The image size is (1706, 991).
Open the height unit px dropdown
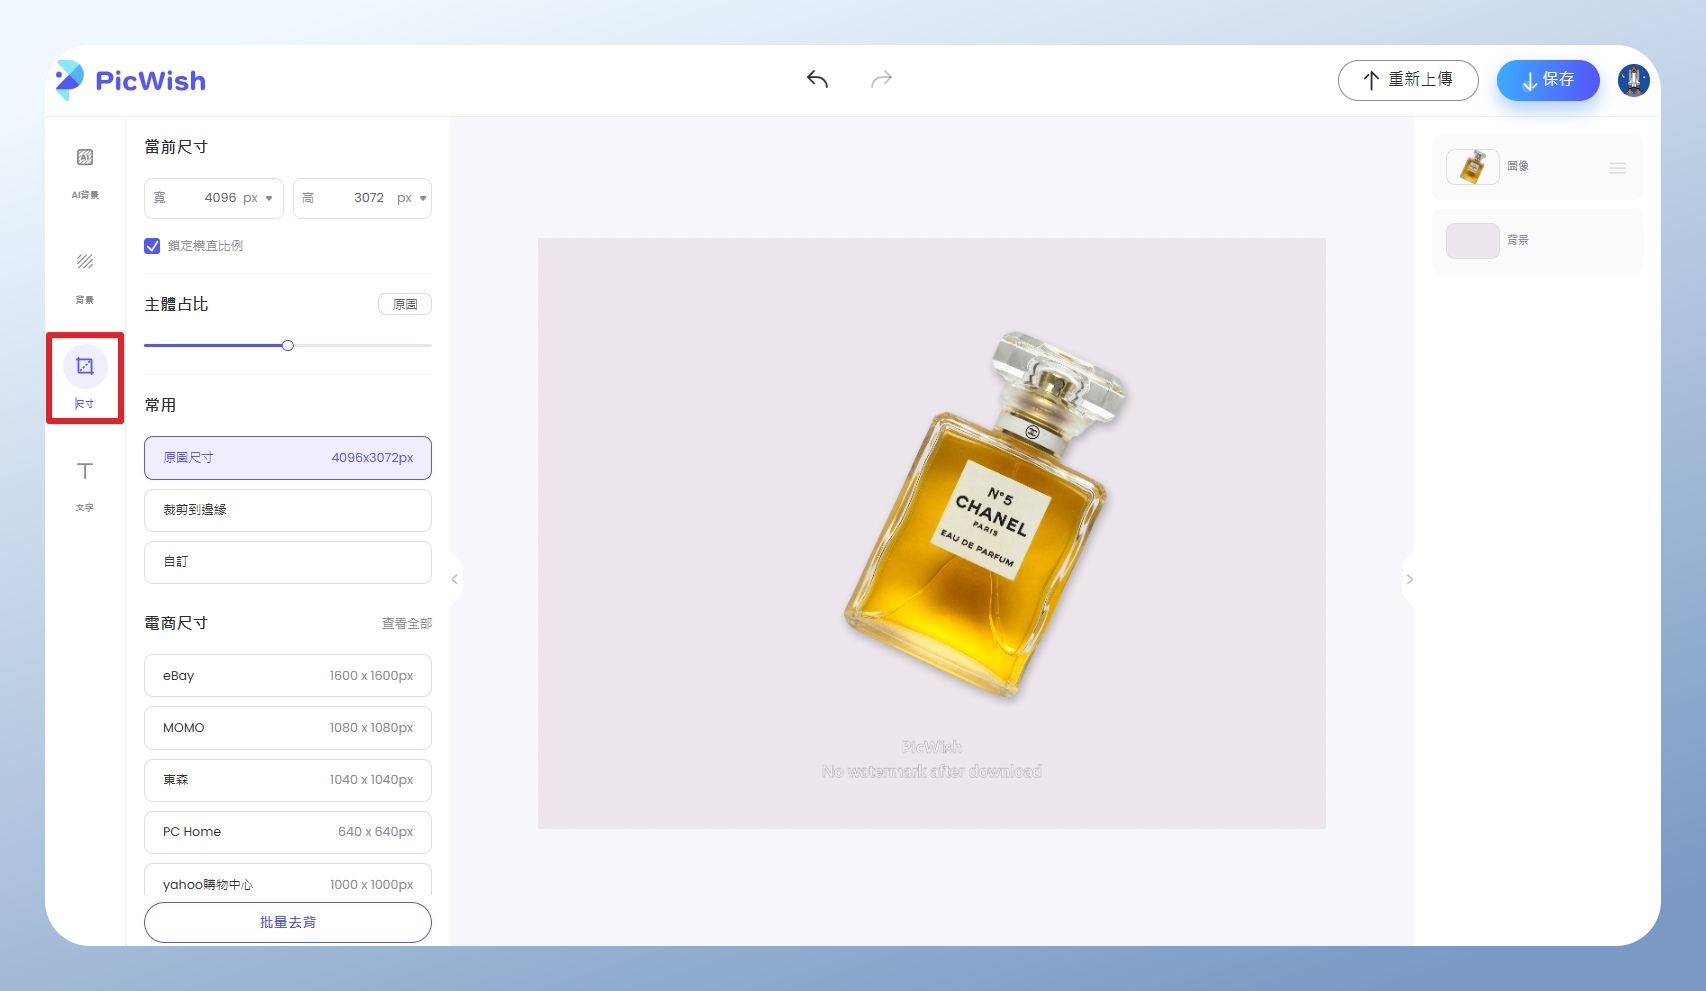pyautogui.click(x=411, y=198)
